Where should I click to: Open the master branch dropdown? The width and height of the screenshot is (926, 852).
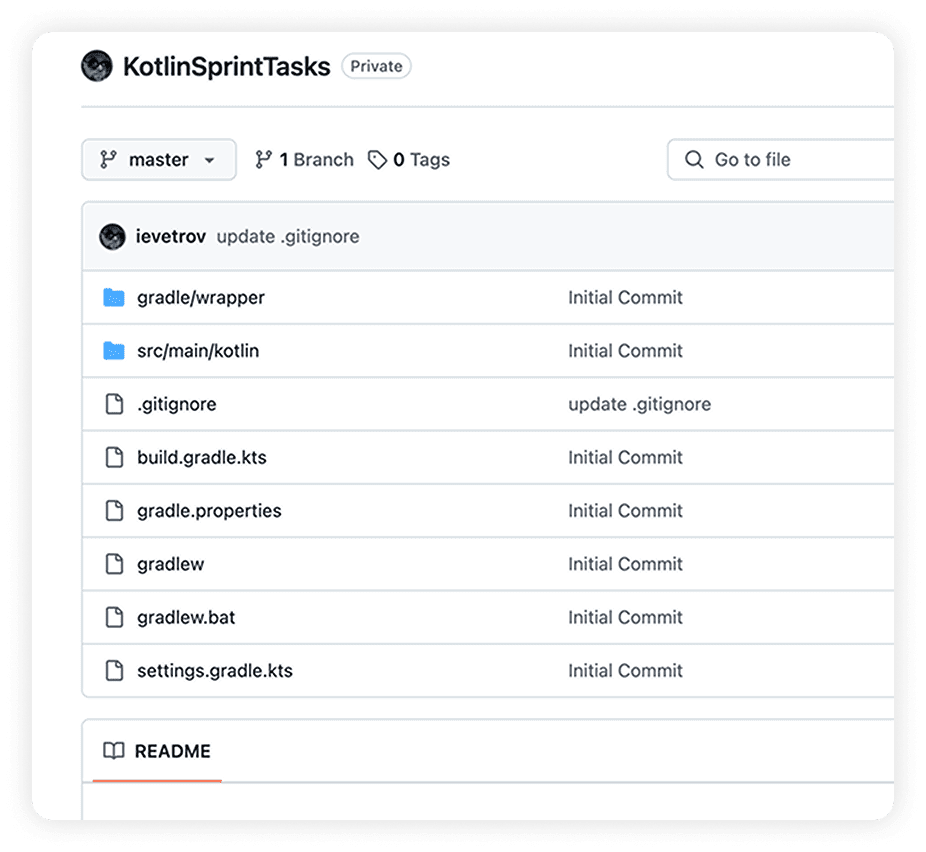[x=158, y=160]
